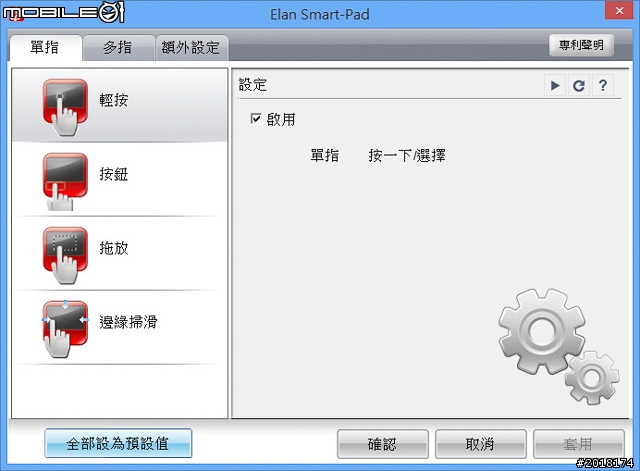Reset settings with the refresh icon
The width and height of the screenshot is (640, 471).
[x=579, y=86]
